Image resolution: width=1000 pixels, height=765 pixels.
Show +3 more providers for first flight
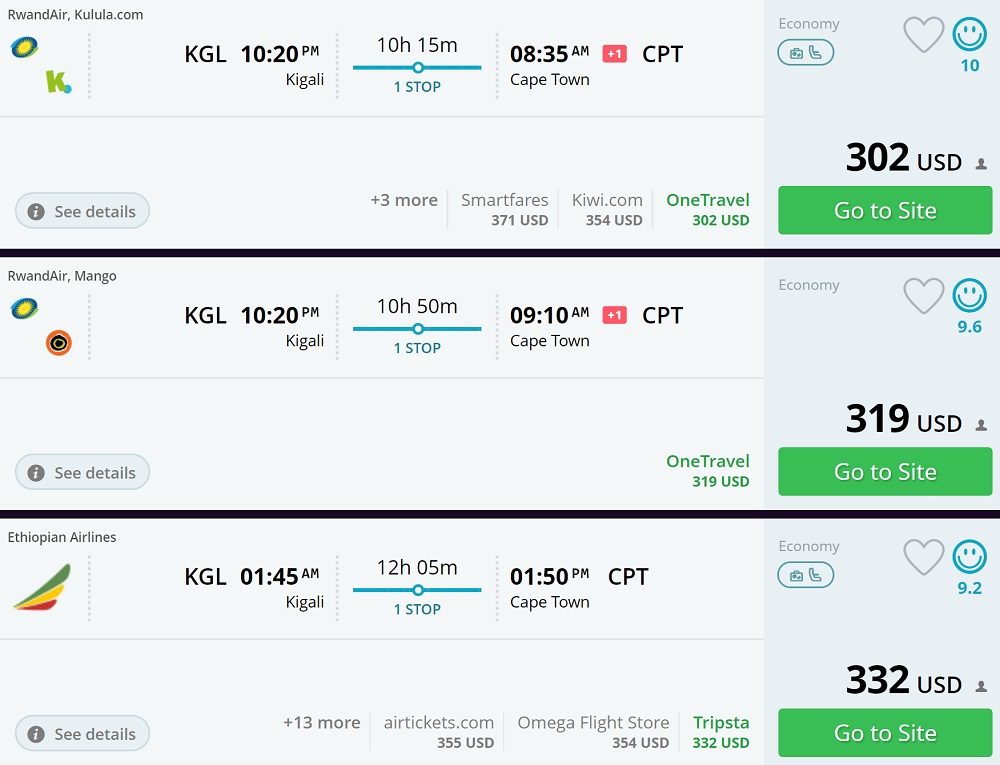click(x=404, y=200)
